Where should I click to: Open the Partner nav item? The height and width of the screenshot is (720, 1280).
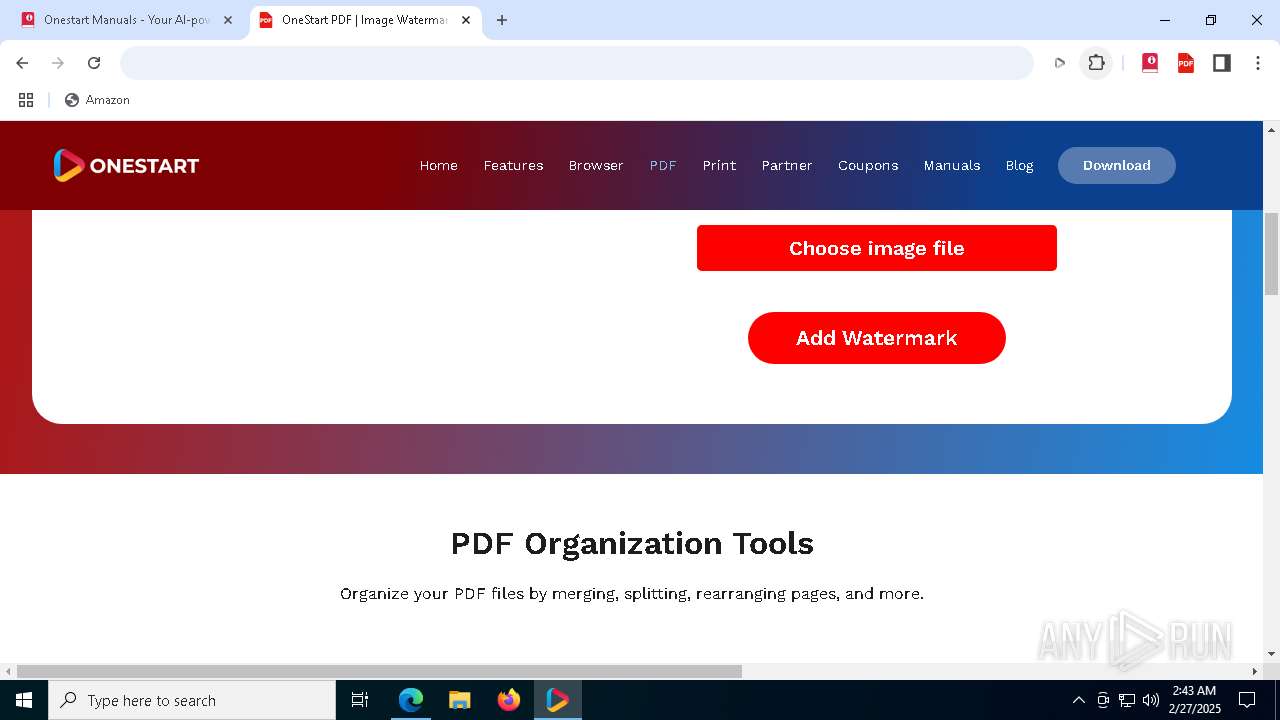(787, 165)
